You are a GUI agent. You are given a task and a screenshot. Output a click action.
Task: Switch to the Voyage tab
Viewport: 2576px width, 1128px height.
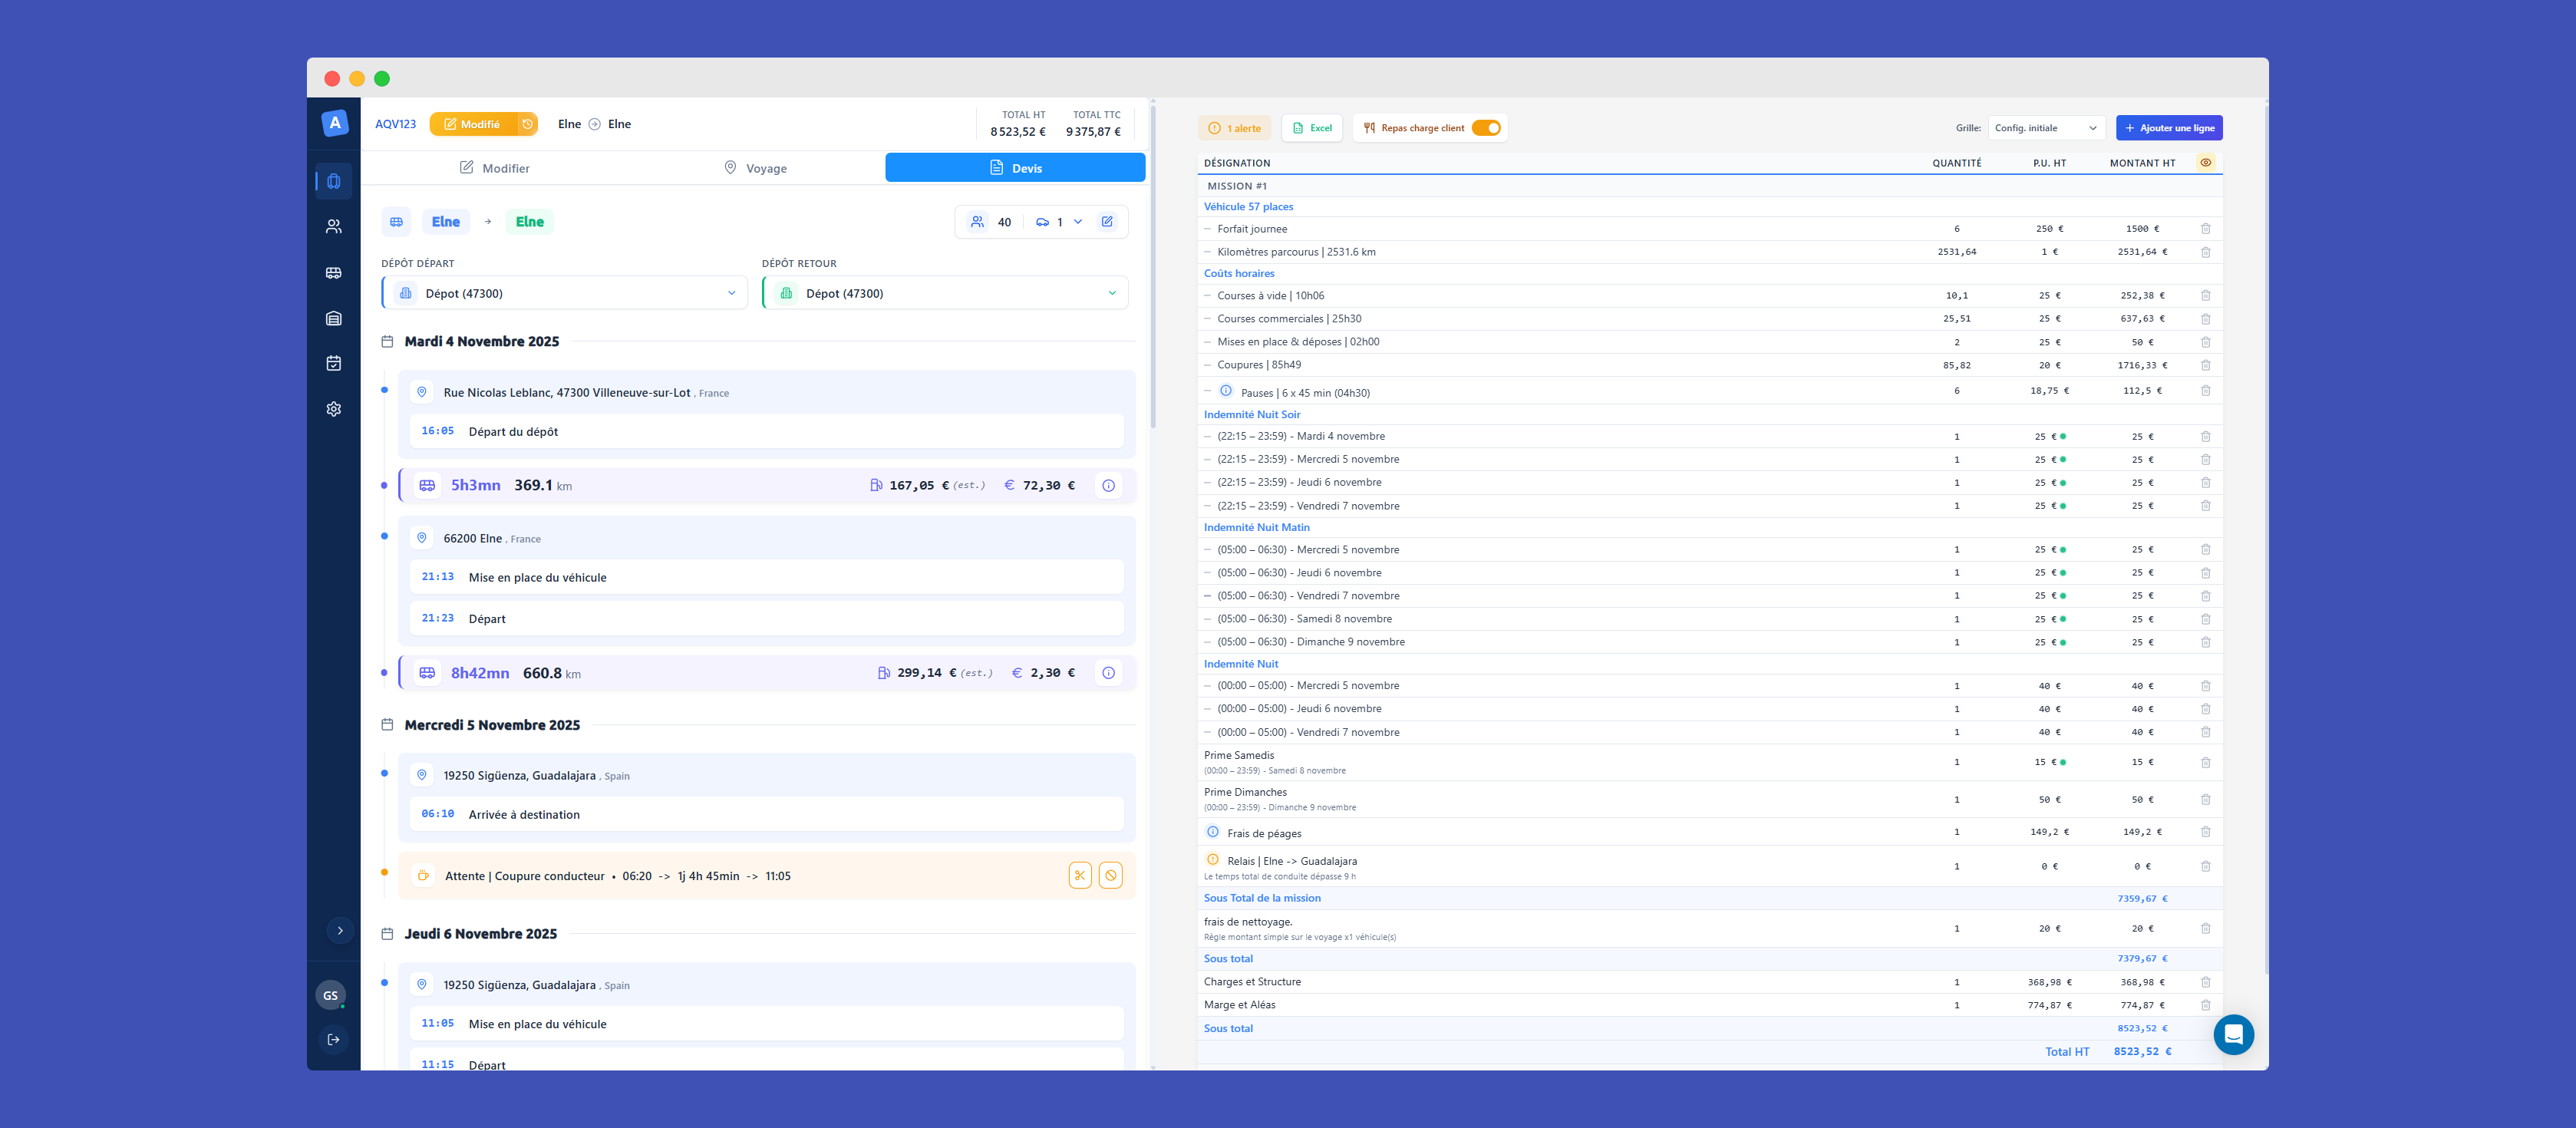(755, 168)
